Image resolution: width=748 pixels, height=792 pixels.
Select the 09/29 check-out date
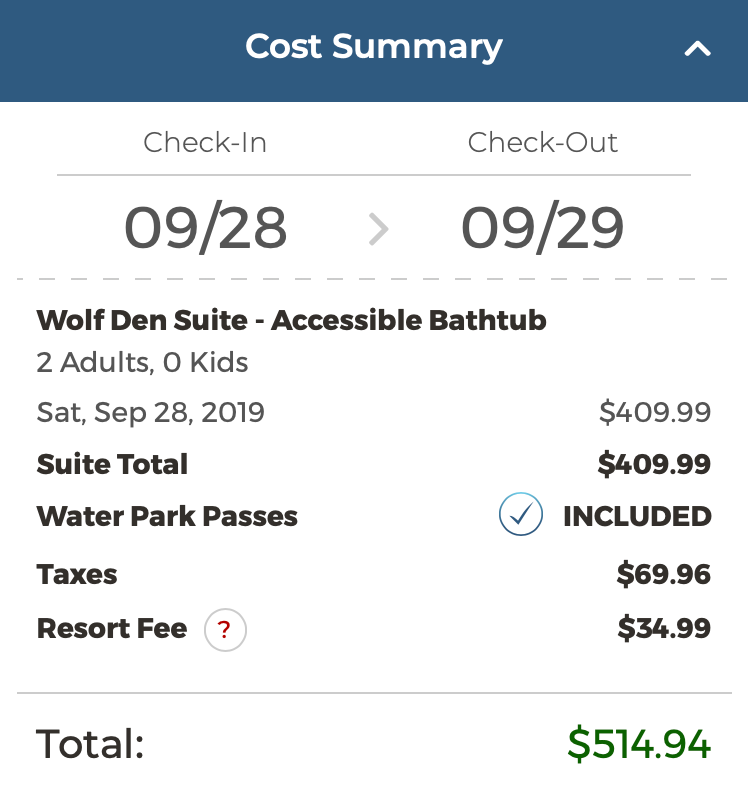[542, 228]
